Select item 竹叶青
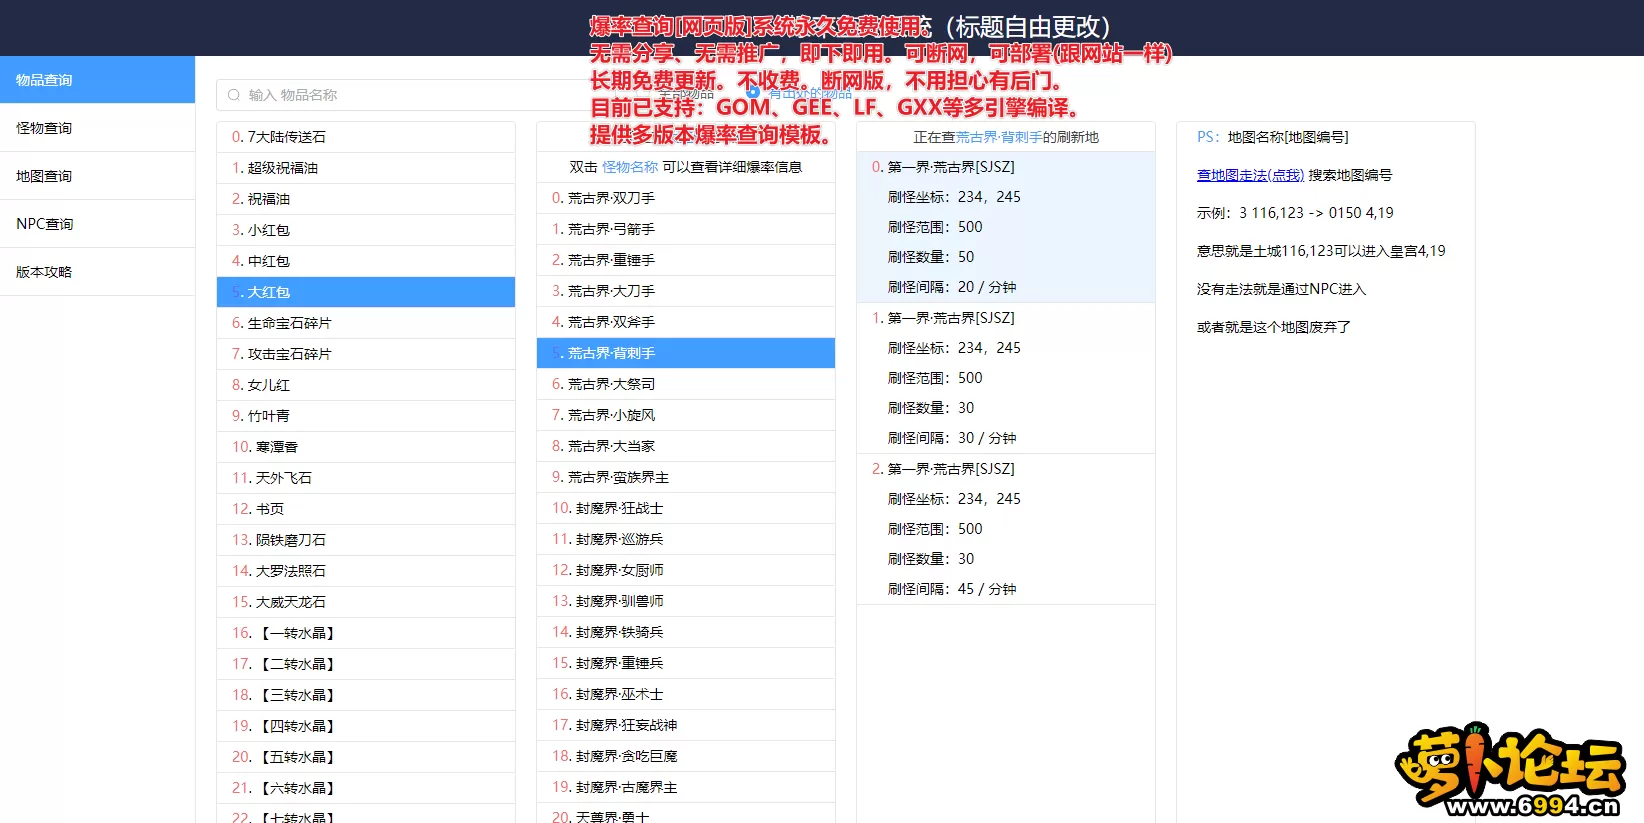This screenshot has height=823, width=1644. coord(366,416)
